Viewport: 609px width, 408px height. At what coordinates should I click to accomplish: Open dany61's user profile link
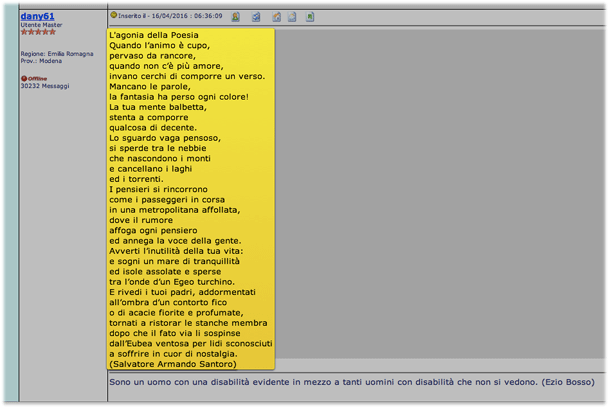pyautogui.click(x=37, y=16)
